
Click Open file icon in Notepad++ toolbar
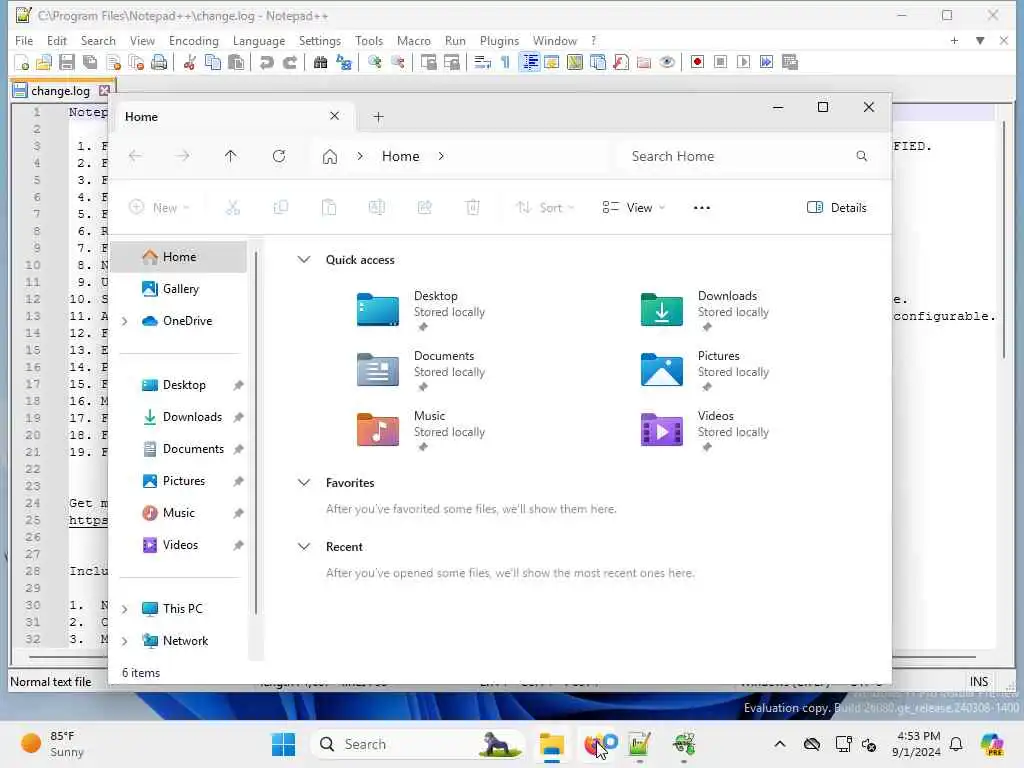(x=44, y=63)
